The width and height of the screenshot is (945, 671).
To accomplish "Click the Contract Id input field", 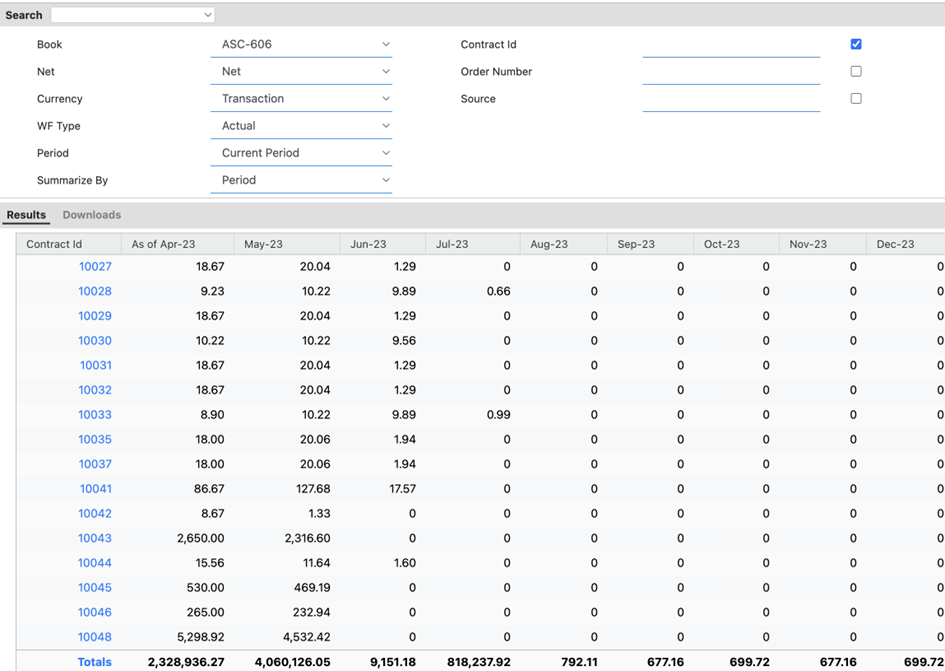I will pyautogui.click(x=731, y=46).
